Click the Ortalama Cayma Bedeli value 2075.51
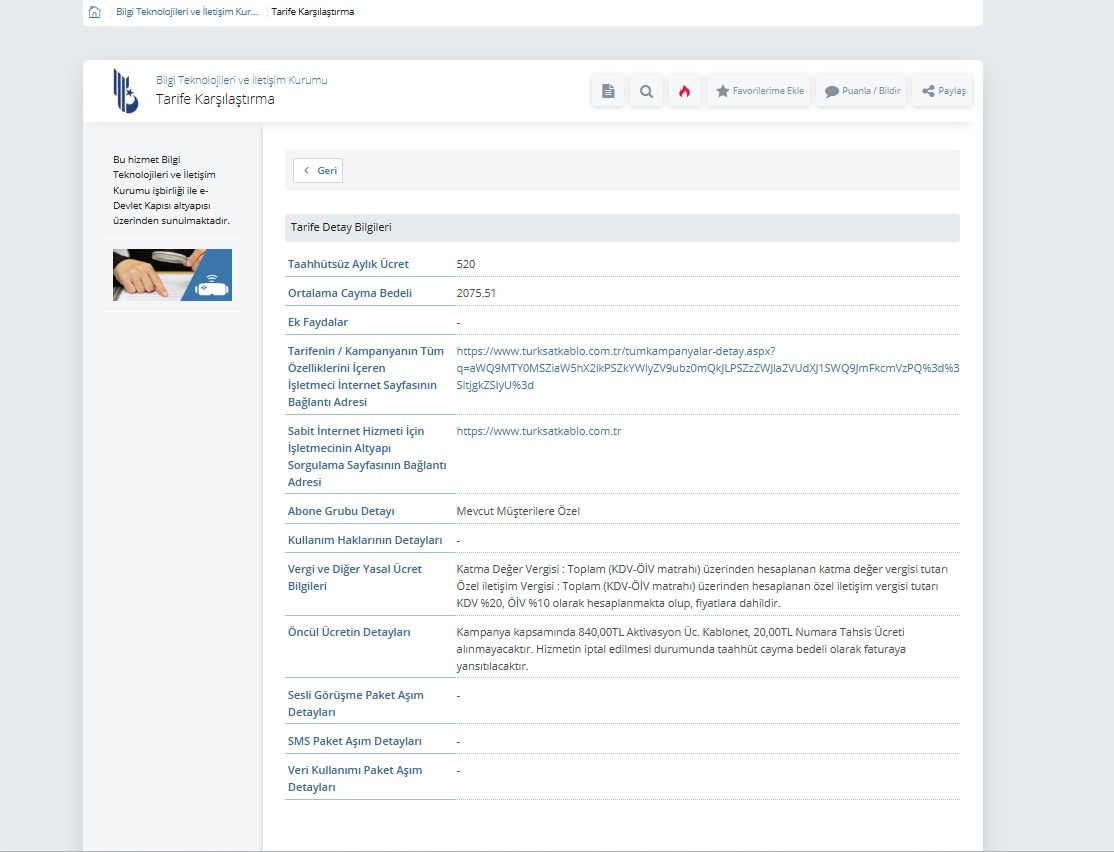Viewport: 1114px width, 852px height. tap(476, 293)
